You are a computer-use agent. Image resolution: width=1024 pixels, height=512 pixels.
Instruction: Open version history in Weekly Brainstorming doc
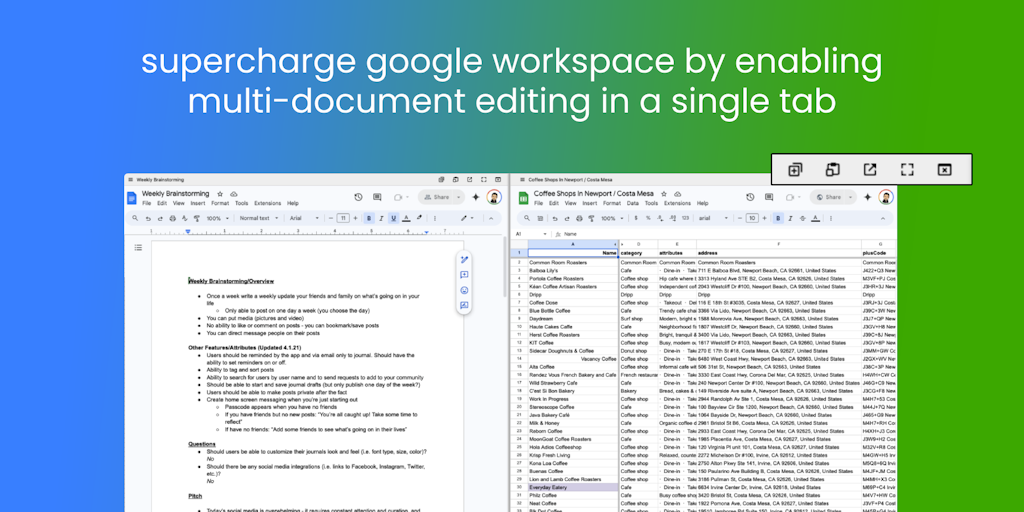(358, 197)
